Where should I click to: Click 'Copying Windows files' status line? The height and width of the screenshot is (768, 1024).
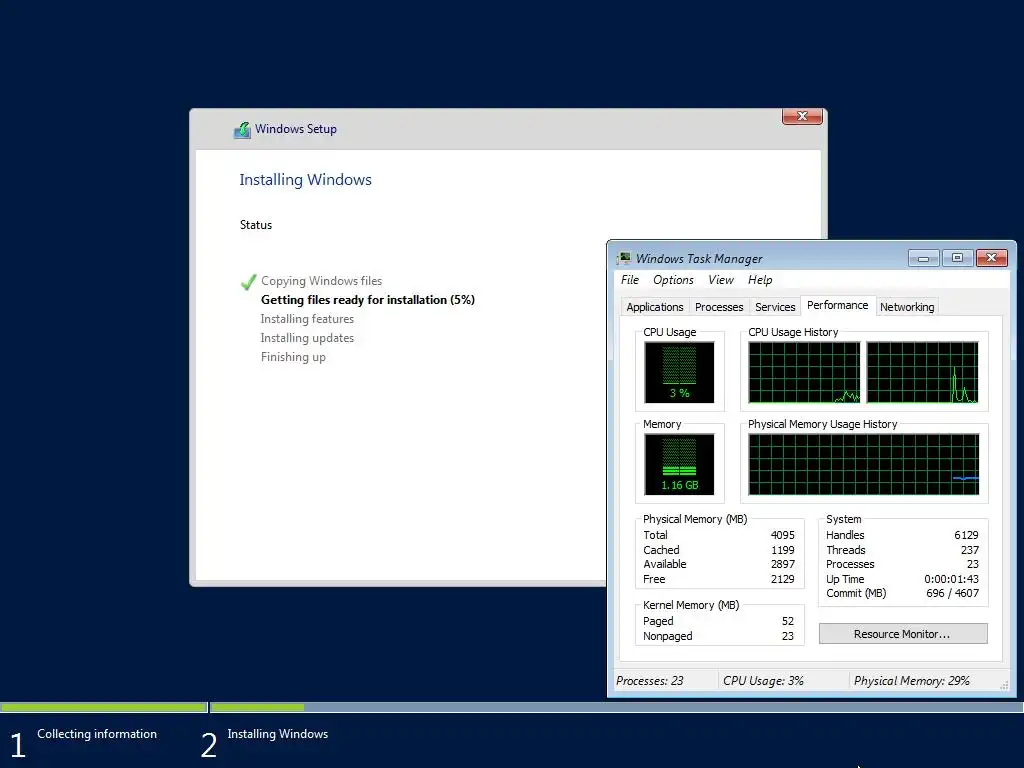pos(321,281)
